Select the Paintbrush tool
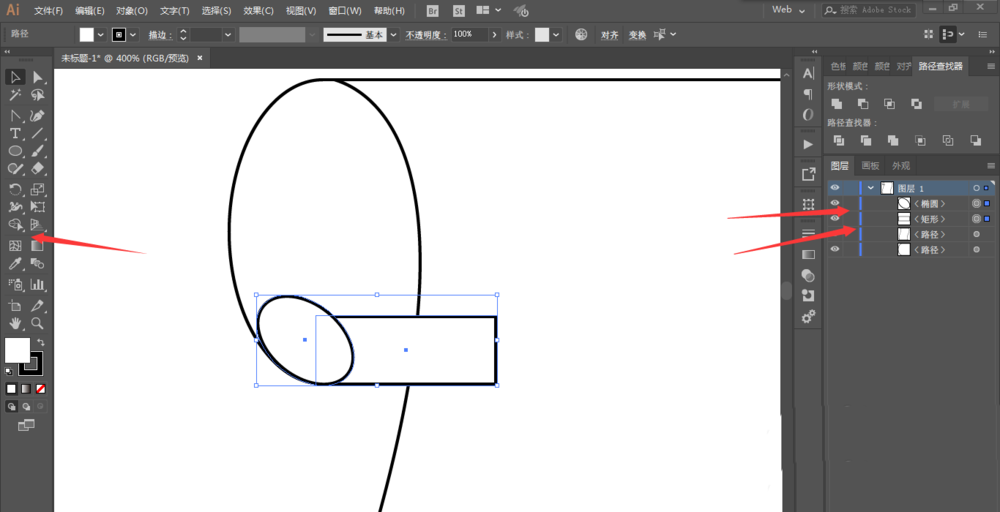 point(38,151)
